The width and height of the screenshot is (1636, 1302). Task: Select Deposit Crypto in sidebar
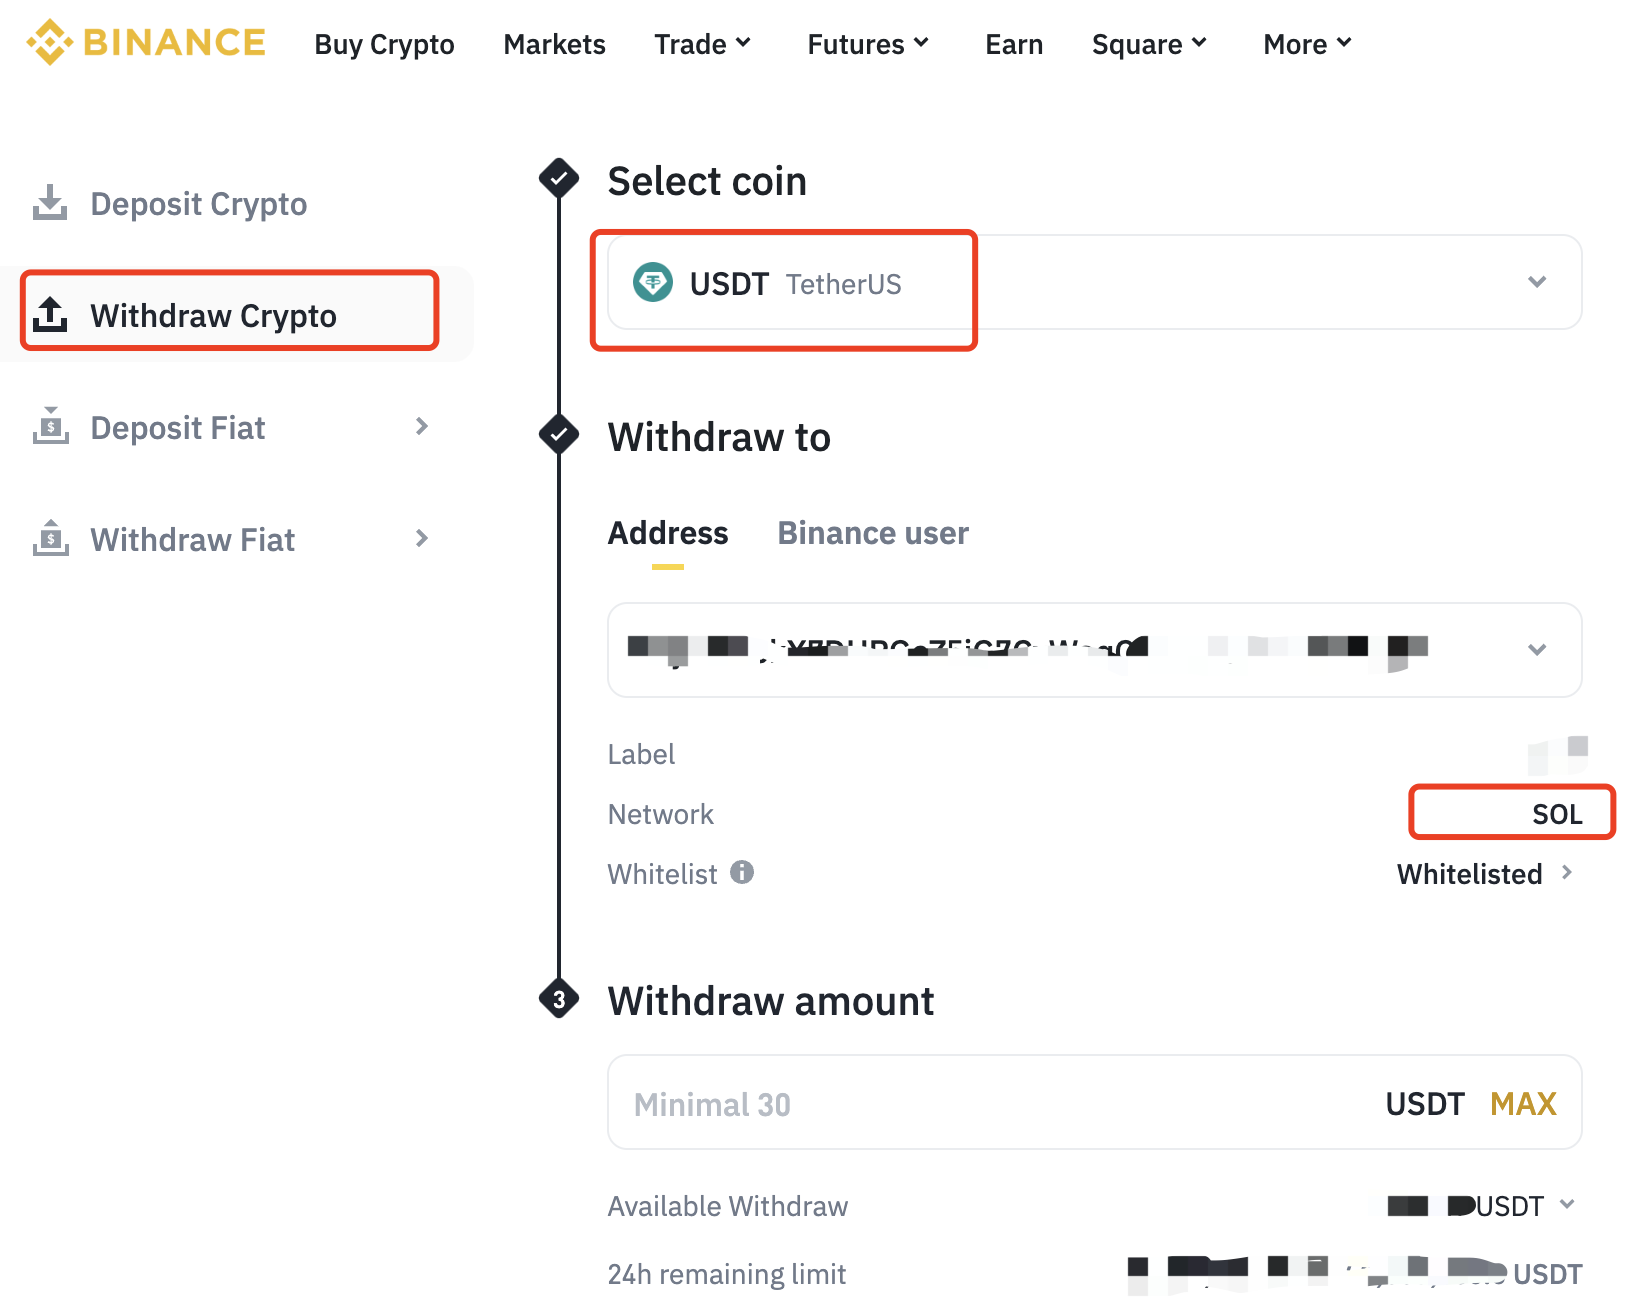tap(199, 204)
